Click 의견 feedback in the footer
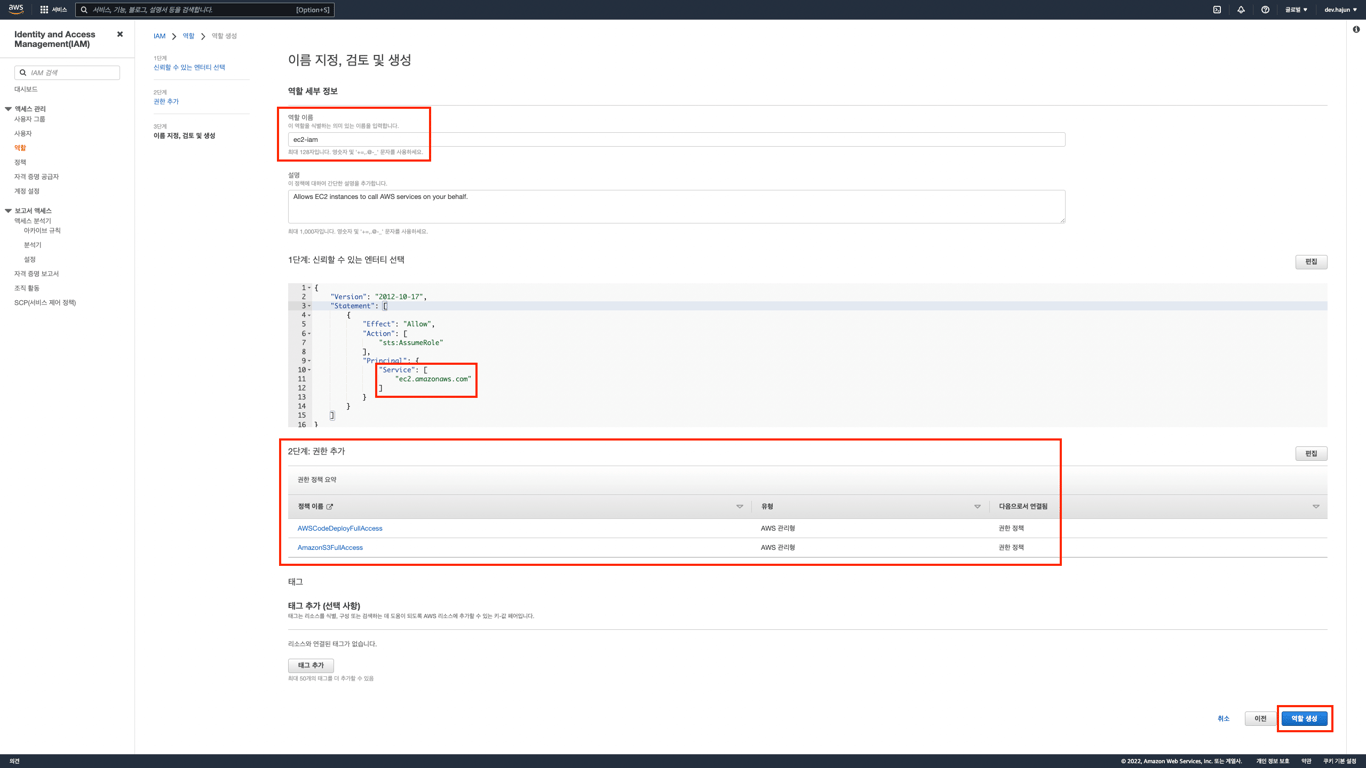This screenshot has height=768, width=1366. coord(14,761)
